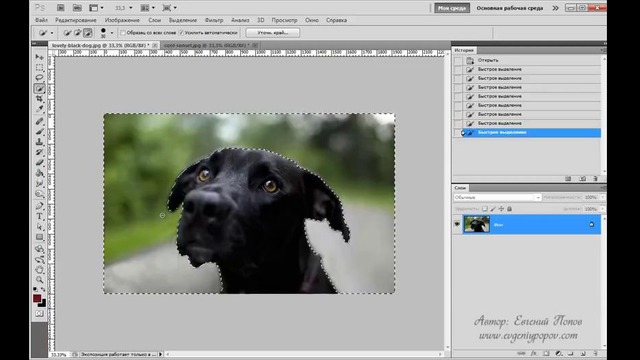640x360 pixels.
Task: Open the Выделение menu
Action: click(x=183, y=20)
